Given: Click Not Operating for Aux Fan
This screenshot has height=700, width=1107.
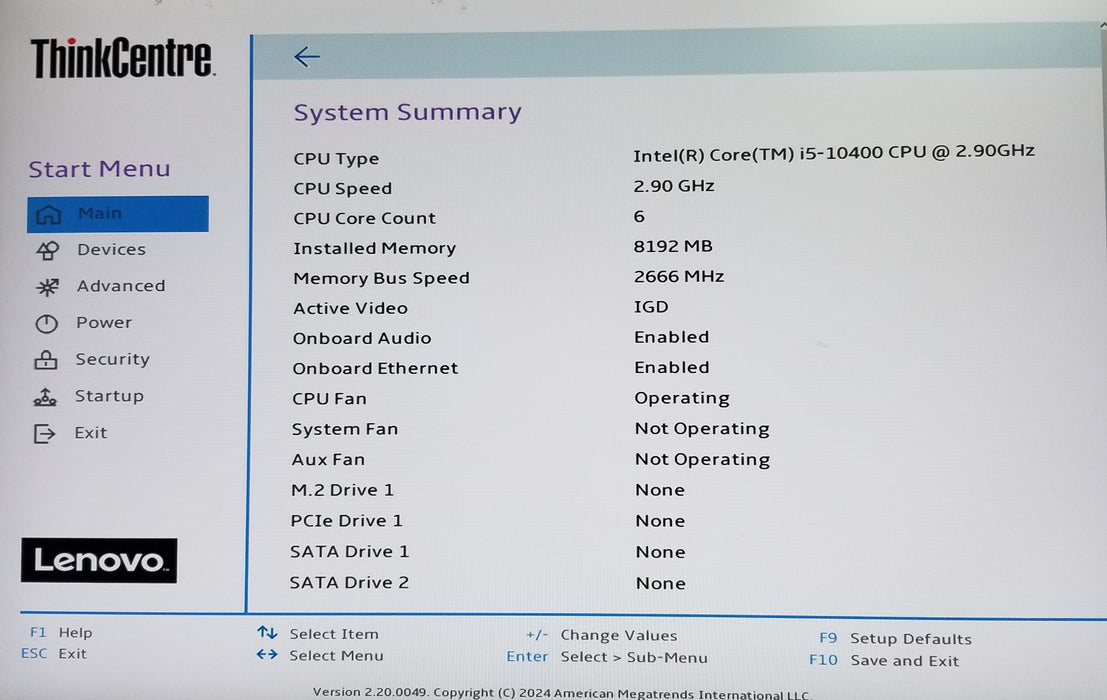Looking at the screenshot, I should click(702, 459).
